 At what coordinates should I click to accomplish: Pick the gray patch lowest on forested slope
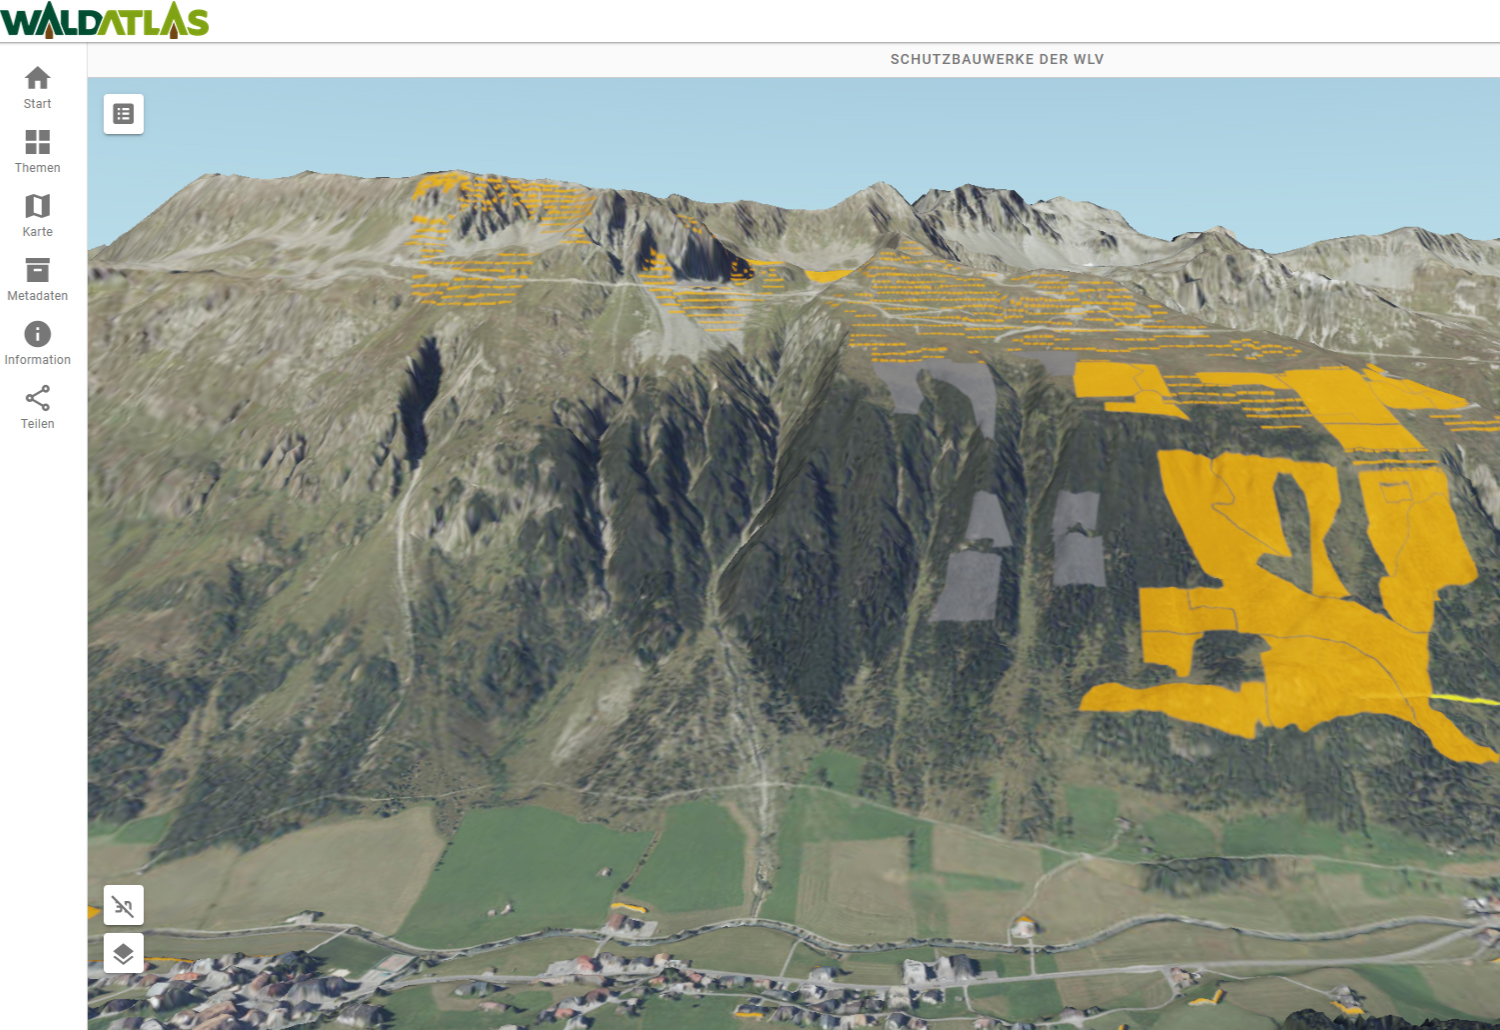pyautogui.click(x=968, y=585)
